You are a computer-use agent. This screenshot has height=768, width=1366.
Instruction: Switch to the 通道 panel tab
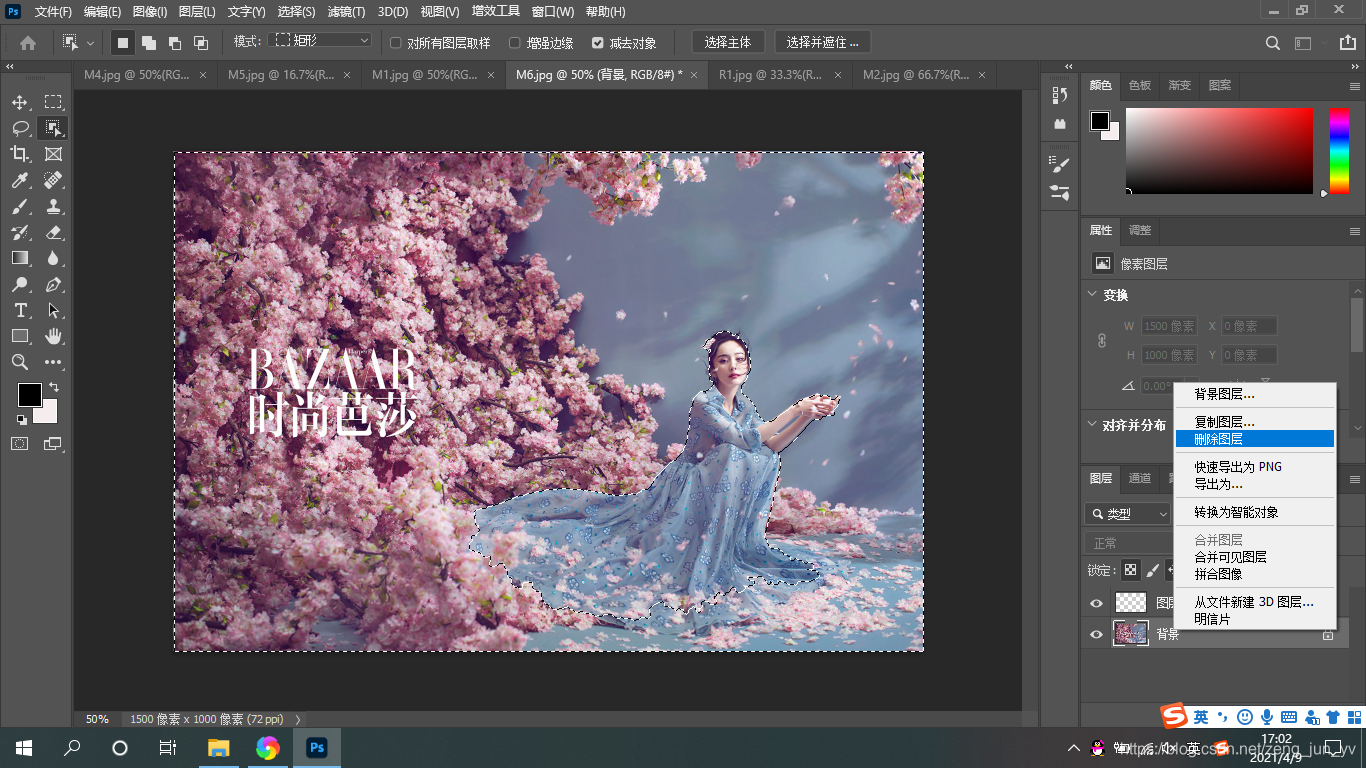click(x=1139, y=478)
